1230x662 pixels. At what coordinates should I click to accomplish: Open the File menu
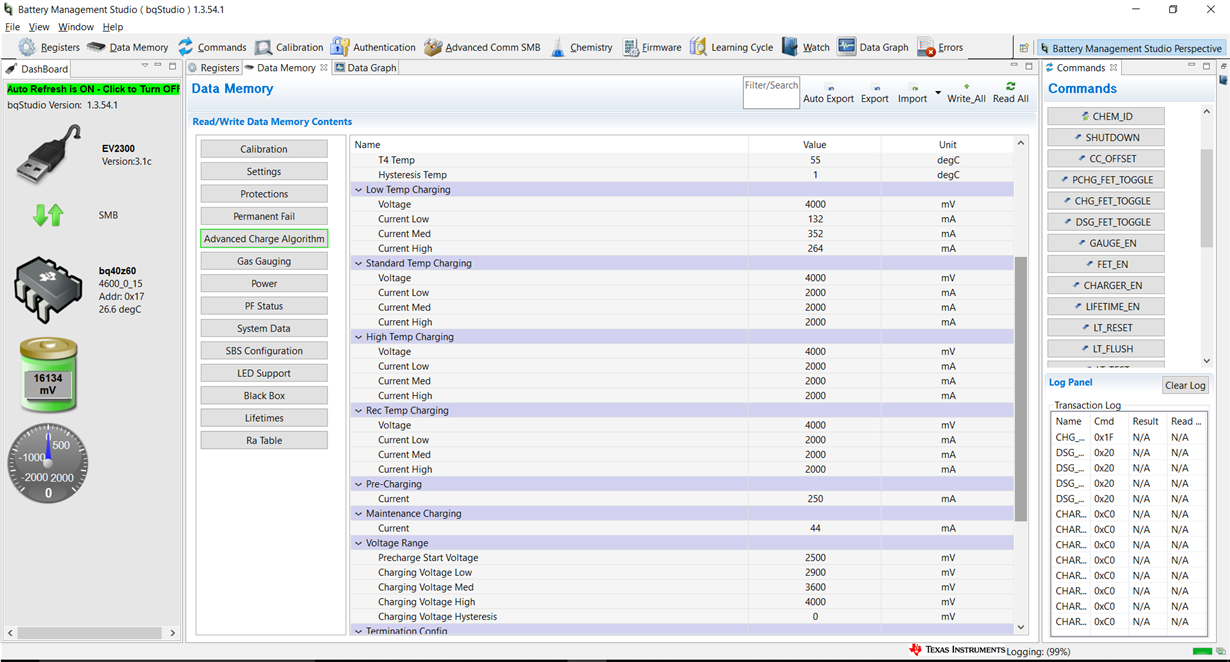[12, 27]
